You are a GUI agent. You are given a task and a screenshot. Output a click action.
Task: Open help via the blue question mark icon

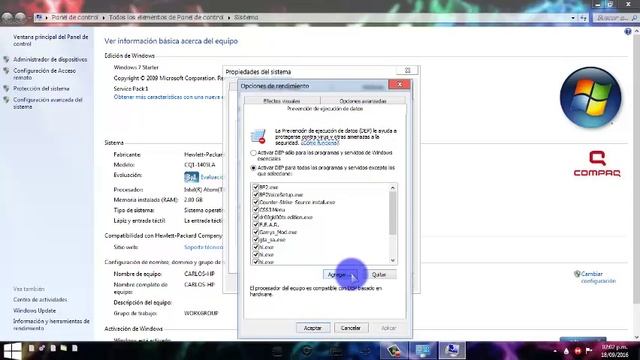coord(628,31)
